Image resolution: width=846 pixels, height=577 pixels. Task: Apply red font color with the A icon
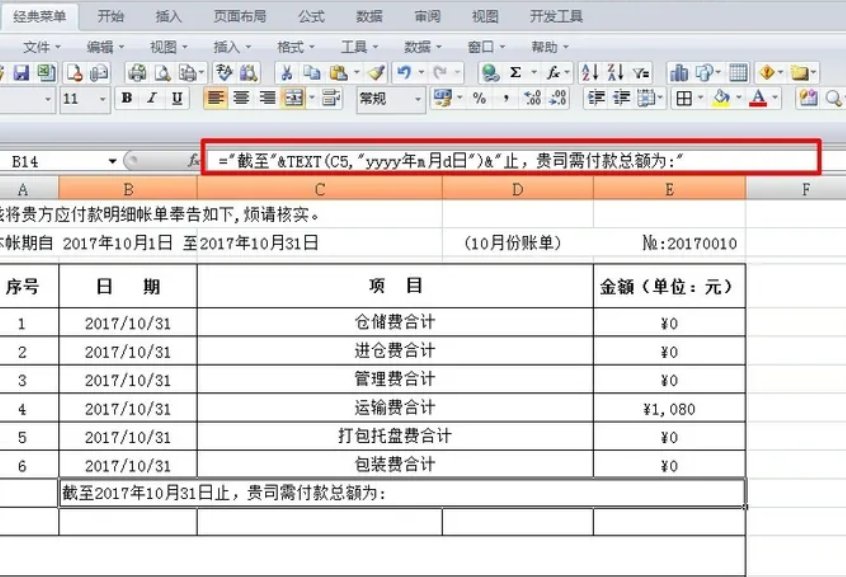(x=758, y=98)
